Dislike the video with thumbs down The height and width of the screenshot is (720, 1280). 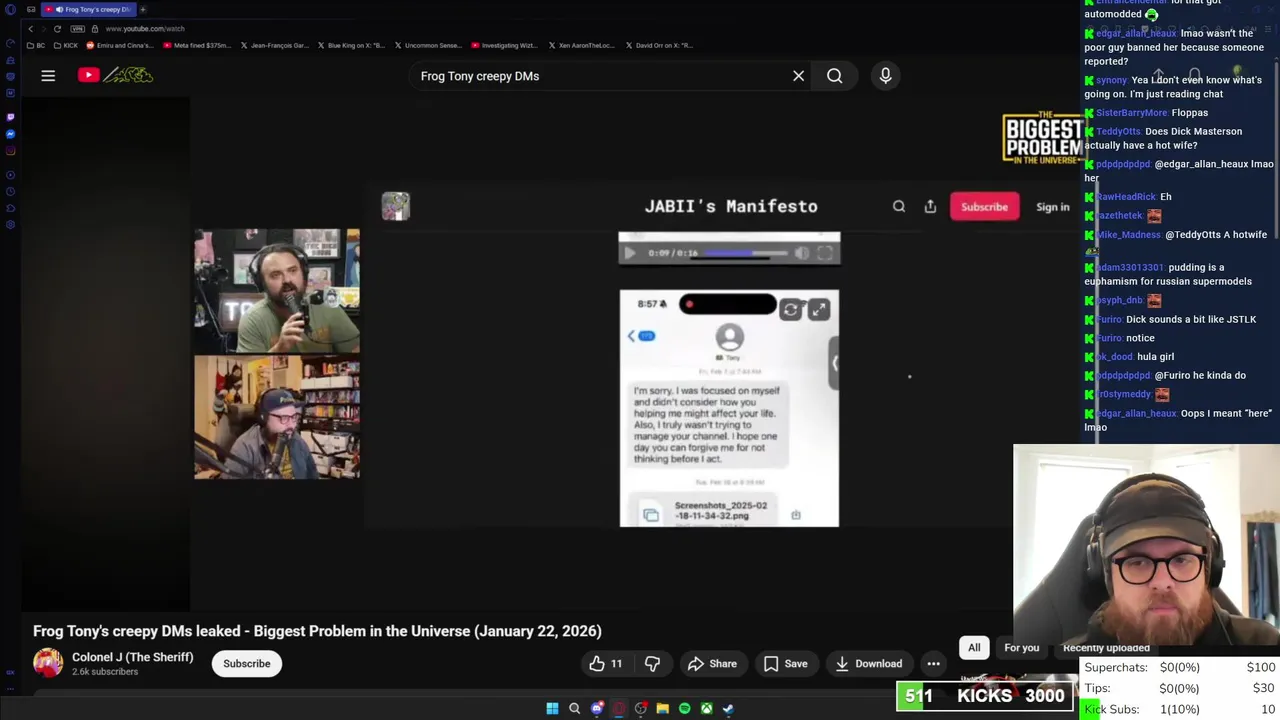tap(652, 664)
